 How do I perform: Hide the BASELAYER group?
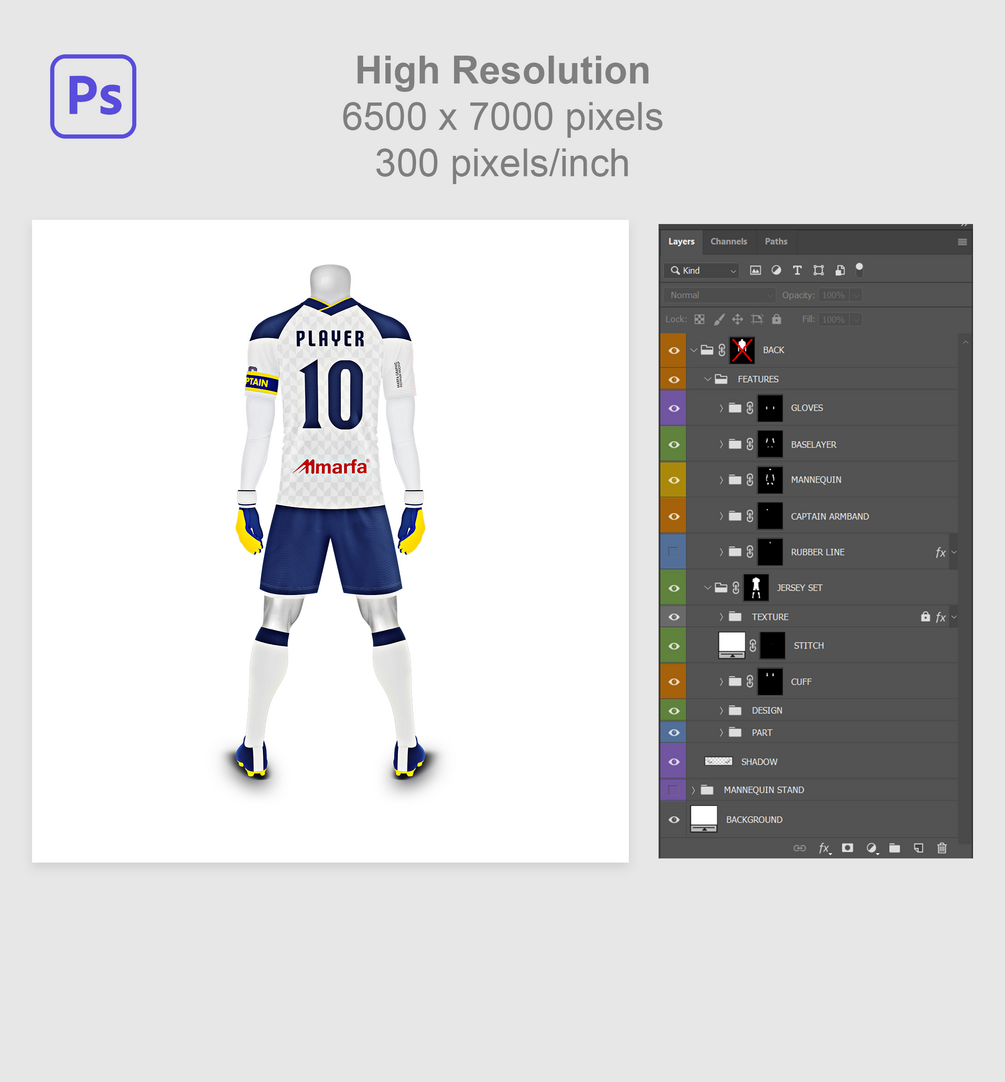click(674, 444)
